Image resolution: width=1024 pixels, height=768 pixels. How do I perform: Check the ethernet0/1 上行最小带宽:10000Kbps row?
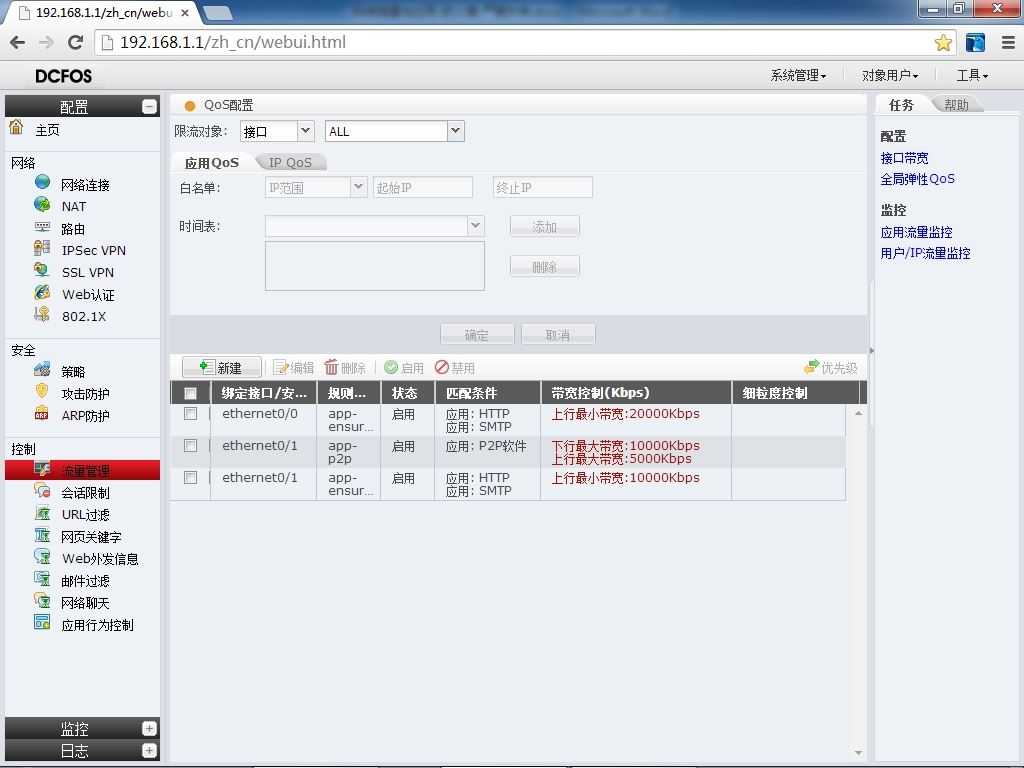pos(191,477)
